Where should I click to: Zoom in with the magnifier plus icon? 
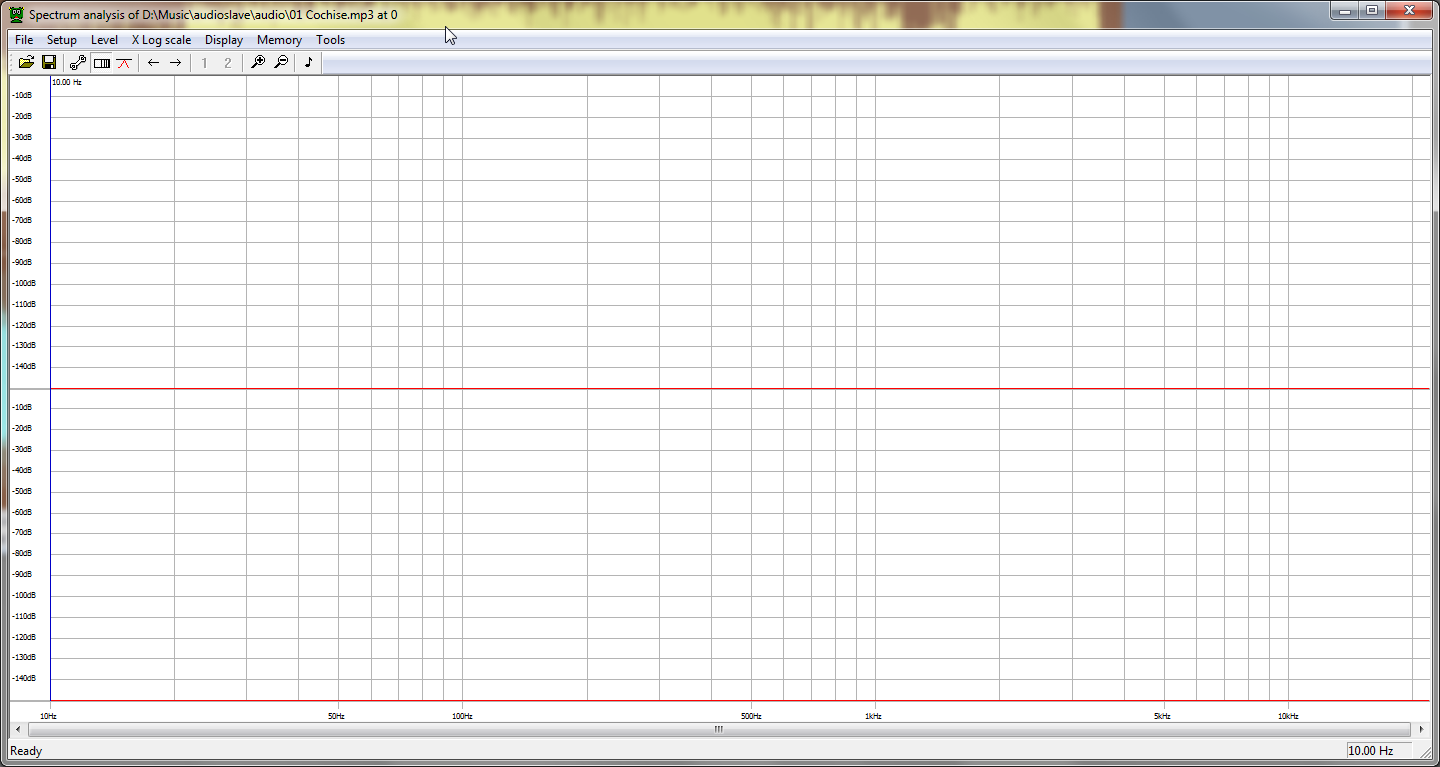pyautogui.click(x=257, y=62)
